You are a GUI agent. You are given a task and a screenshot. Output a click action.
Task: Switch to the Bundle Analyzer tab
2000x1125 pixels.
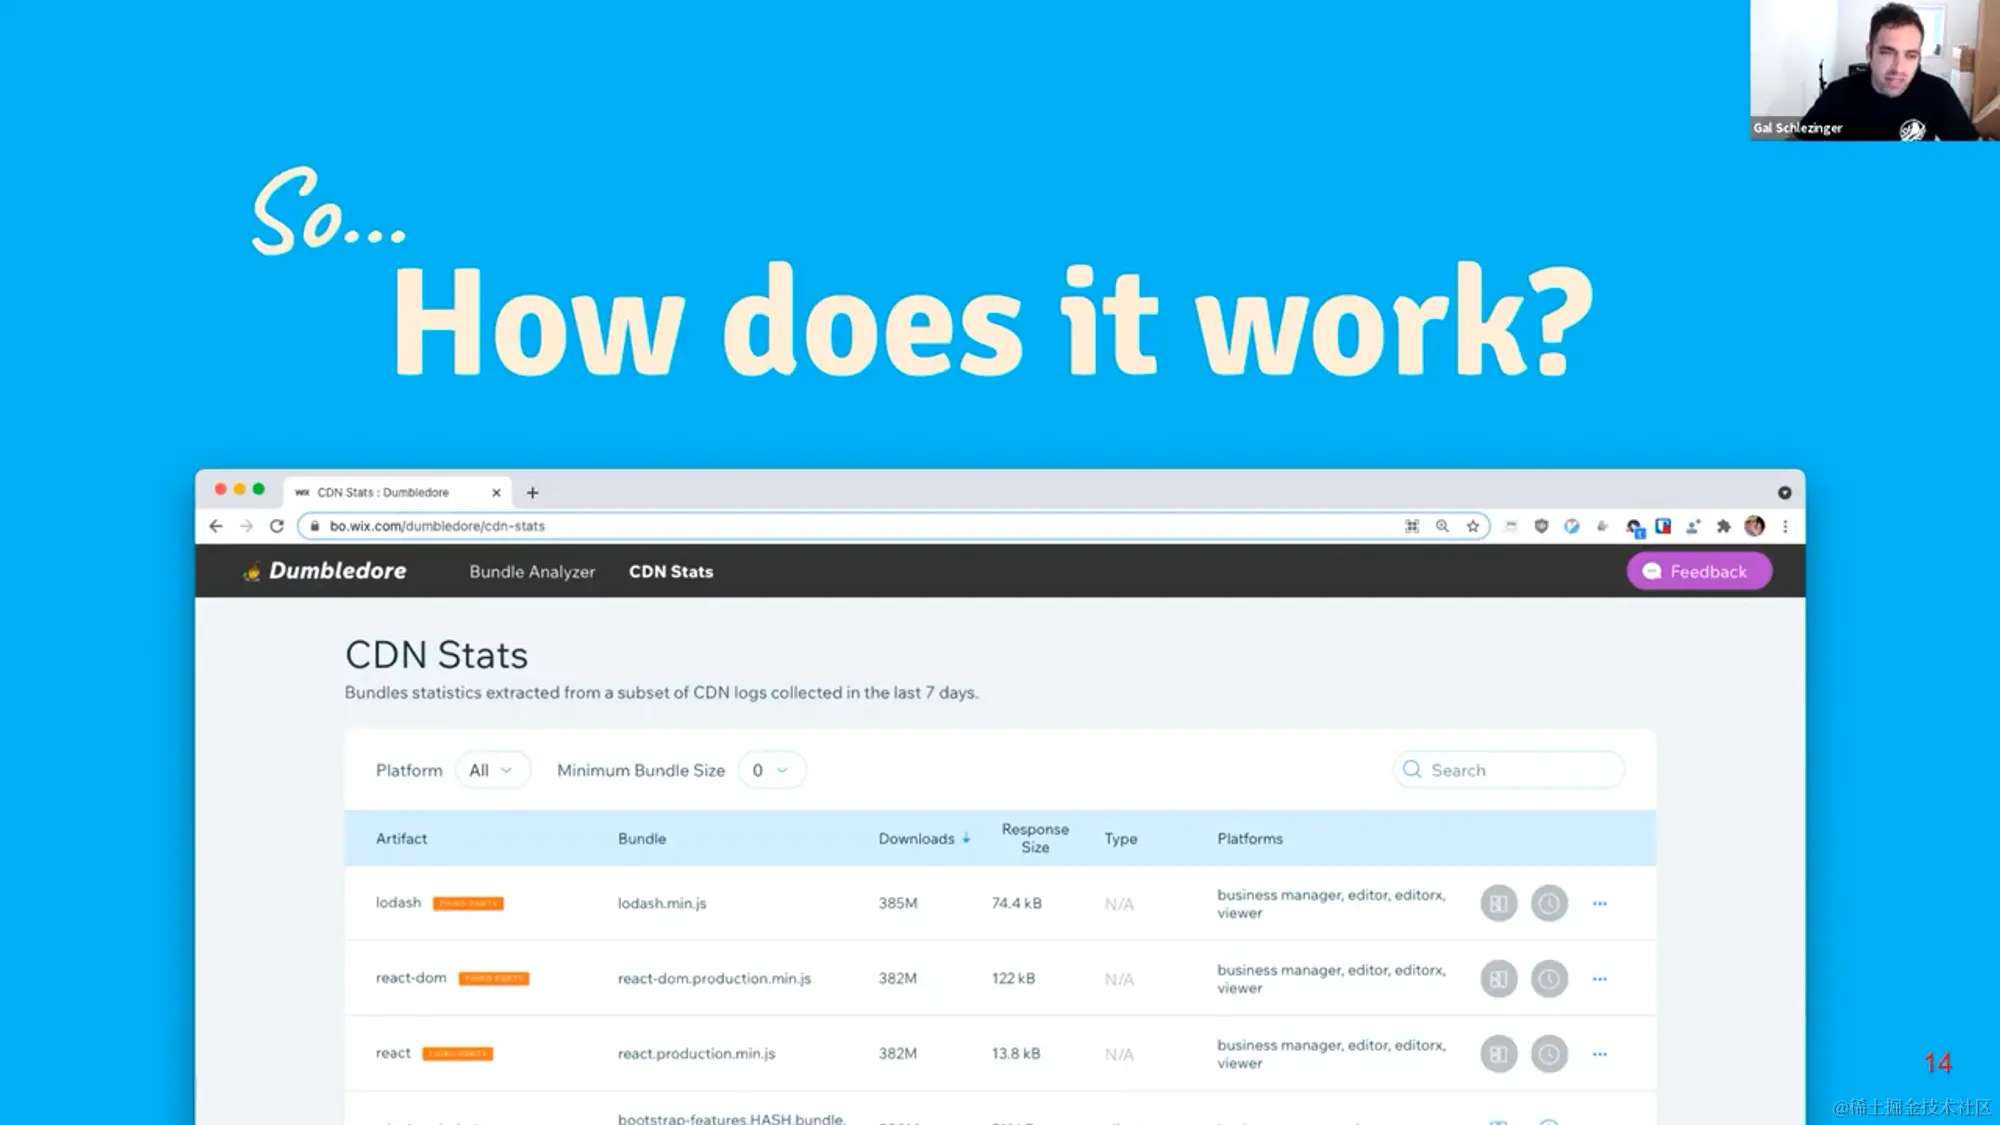(x=532, y=572)
